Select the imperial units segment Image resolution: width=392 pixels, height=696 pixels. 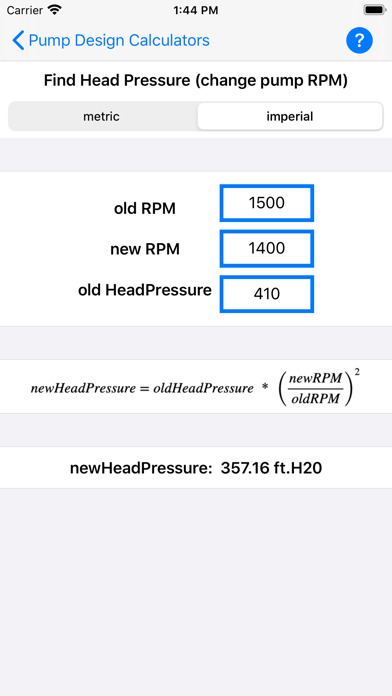tap(290, 116)
